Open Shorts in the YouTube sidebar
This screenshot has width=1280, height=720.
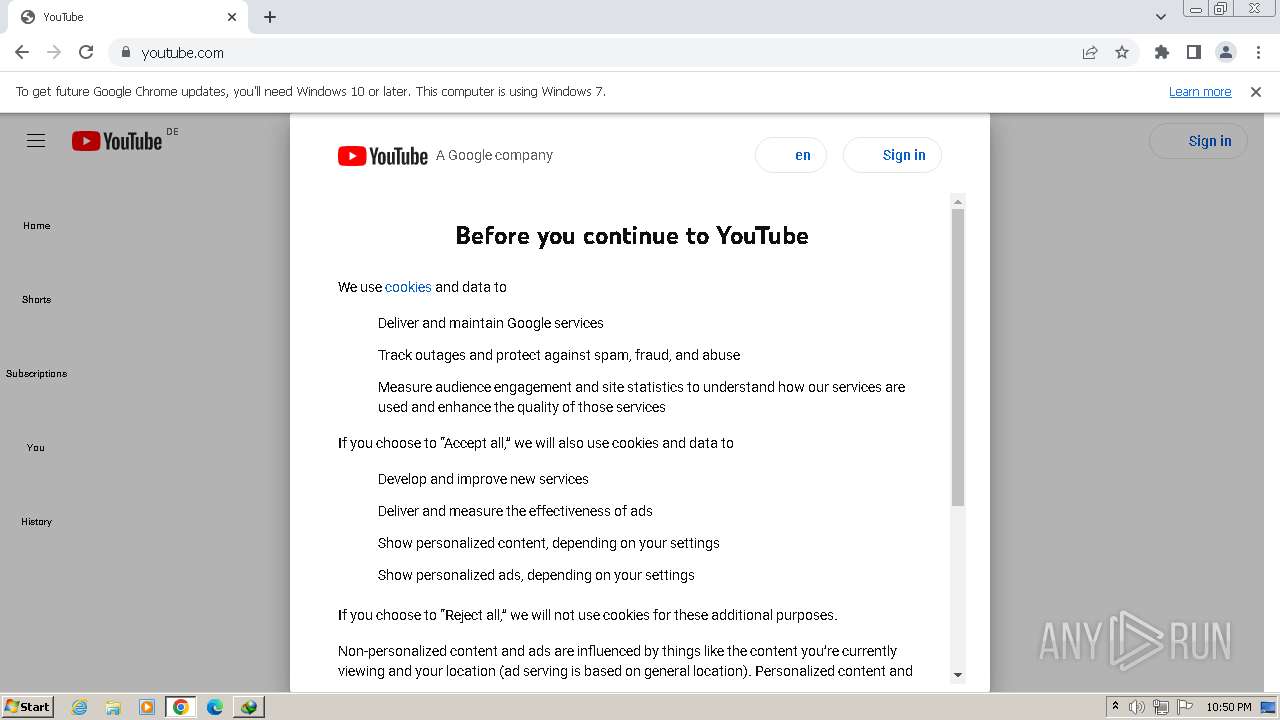tap(37, 300)
